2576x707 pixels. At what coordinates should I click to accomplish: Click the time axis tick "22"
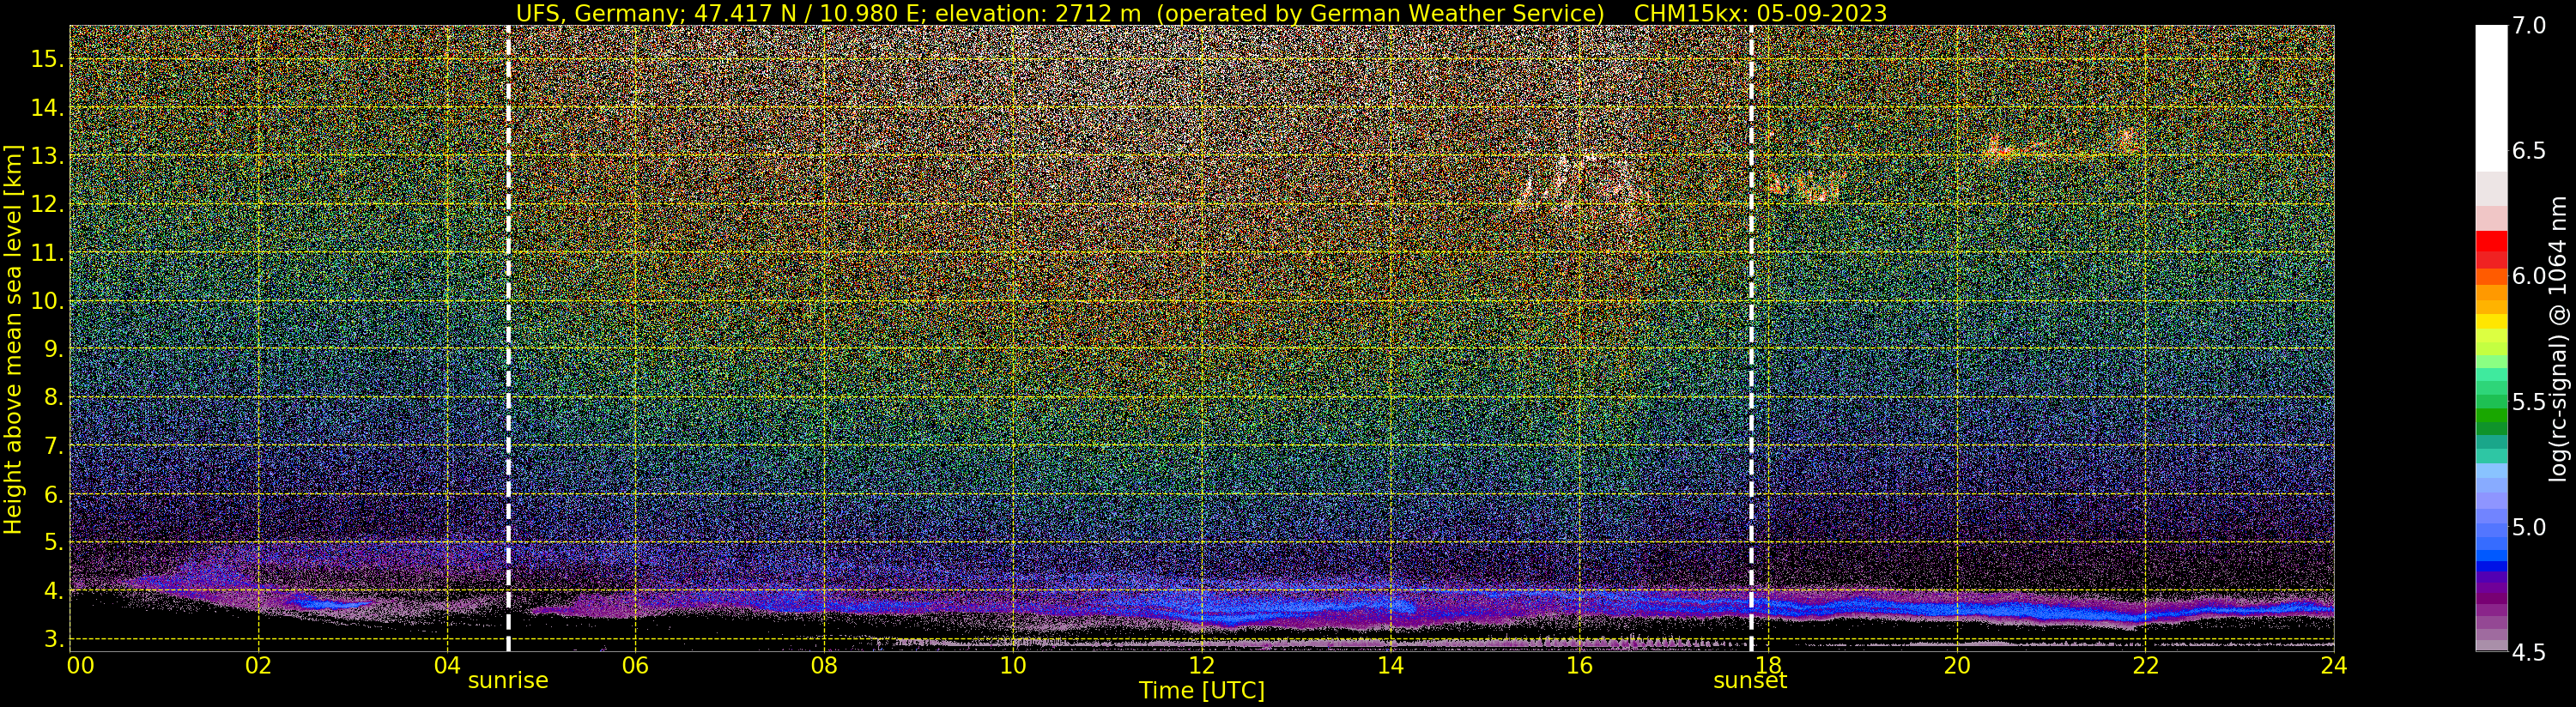point(2144,665)
